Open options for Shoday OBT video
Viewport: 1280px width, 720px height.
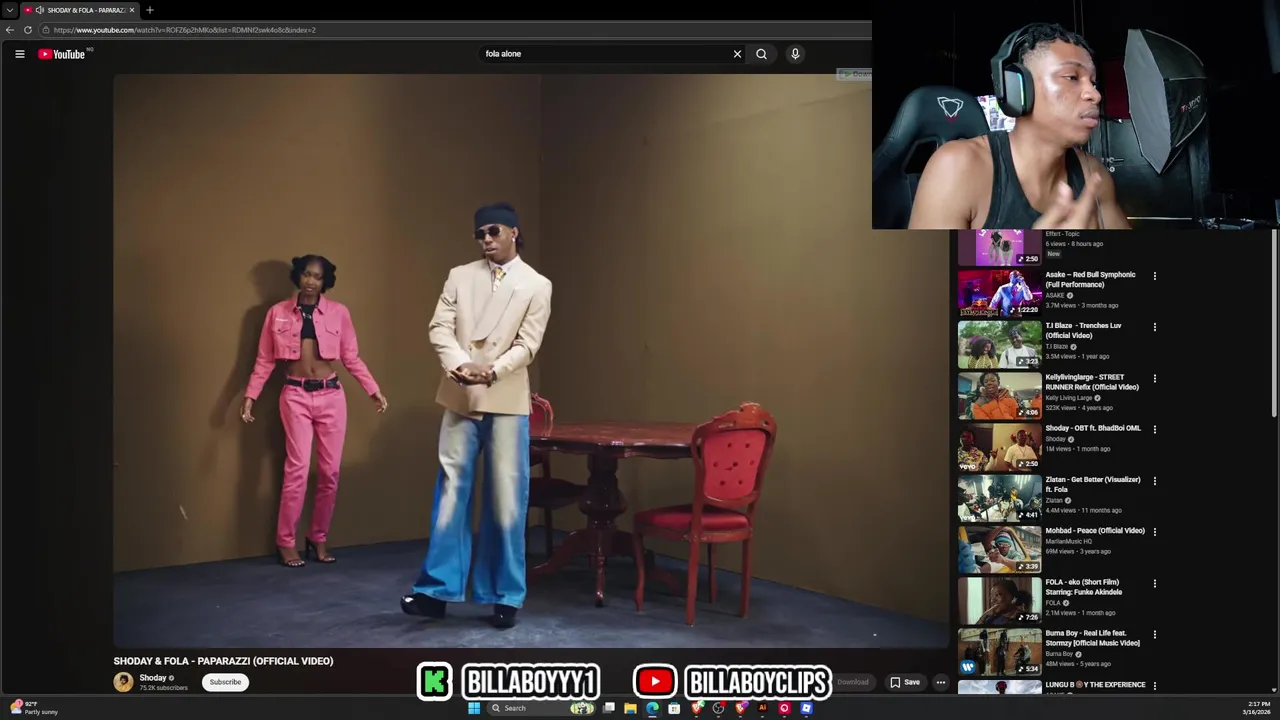click(x=1155, y=430)
